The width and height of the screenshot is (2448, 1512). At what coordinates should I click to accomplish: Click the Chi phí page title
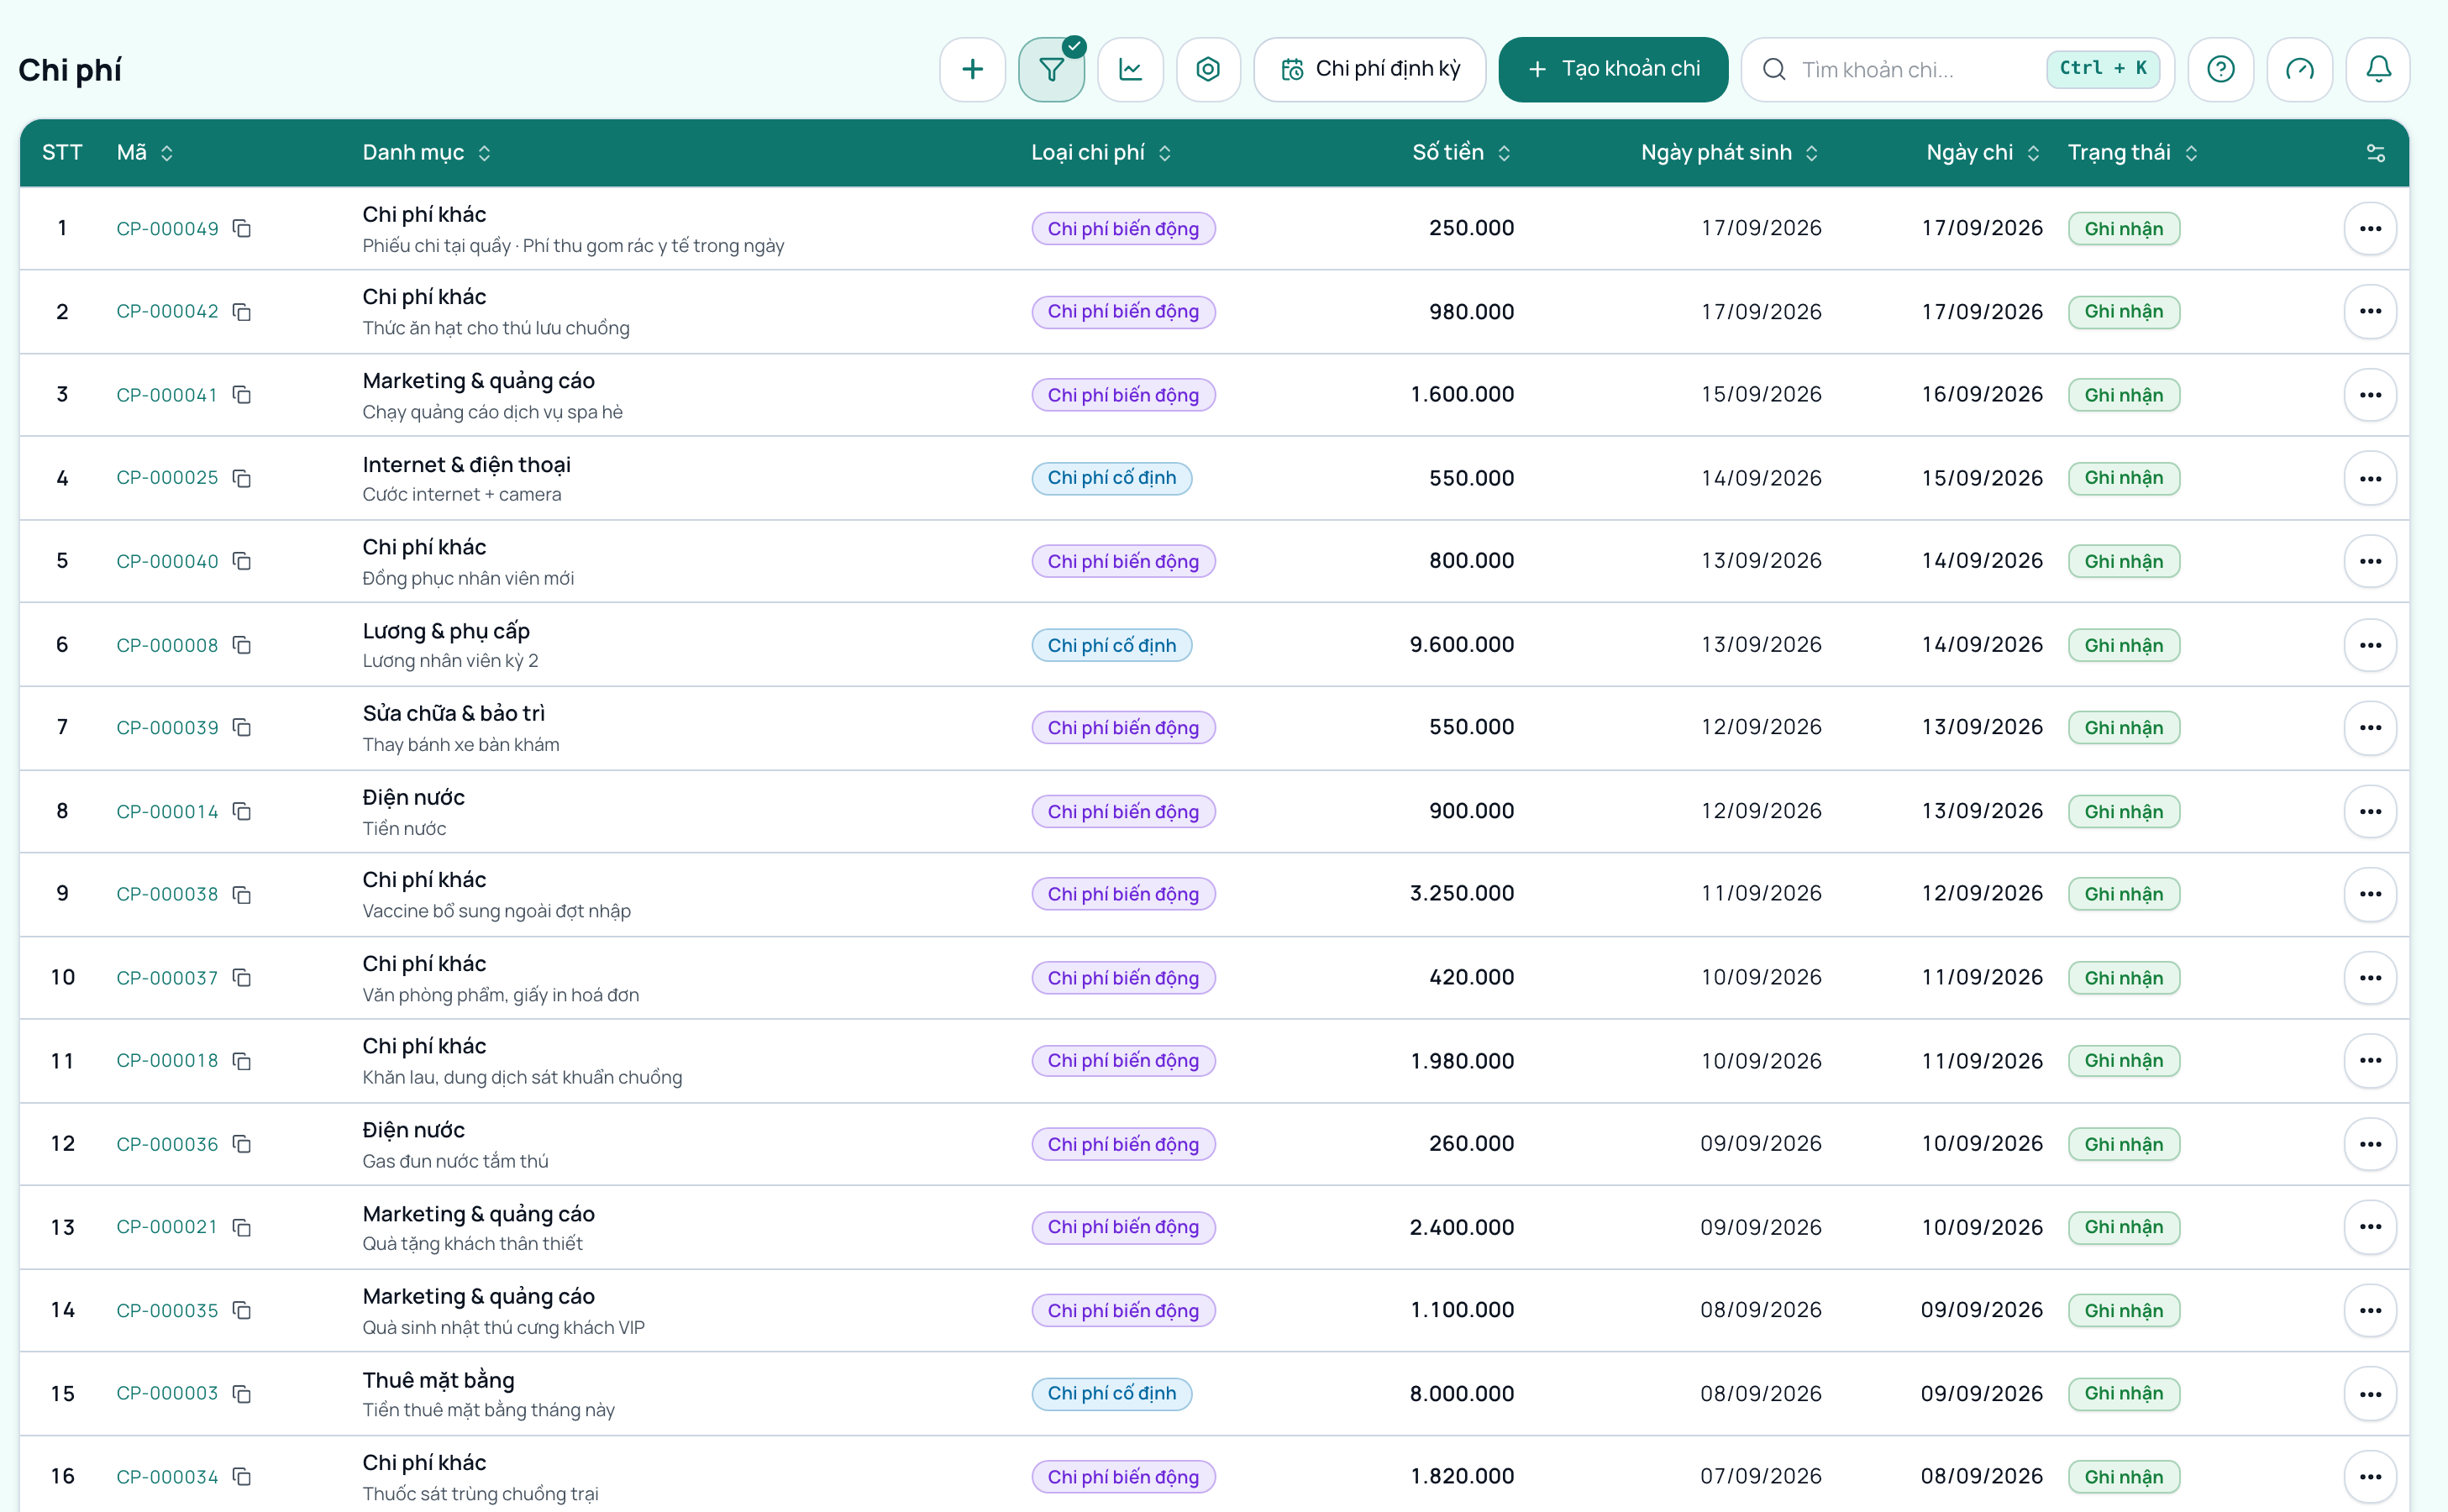[x=70, y=70]
